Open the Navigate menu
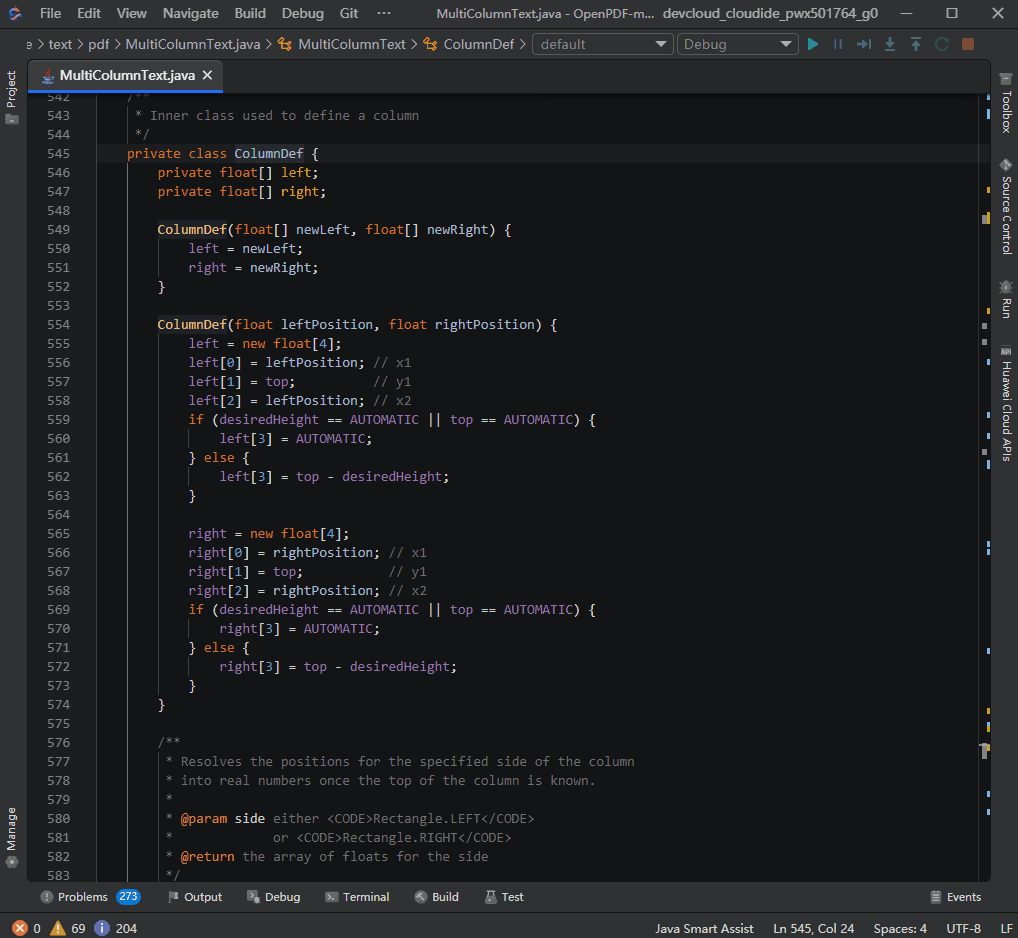Image resolution: width=1018 pixels, height=938 pixels. click(190, 13)
